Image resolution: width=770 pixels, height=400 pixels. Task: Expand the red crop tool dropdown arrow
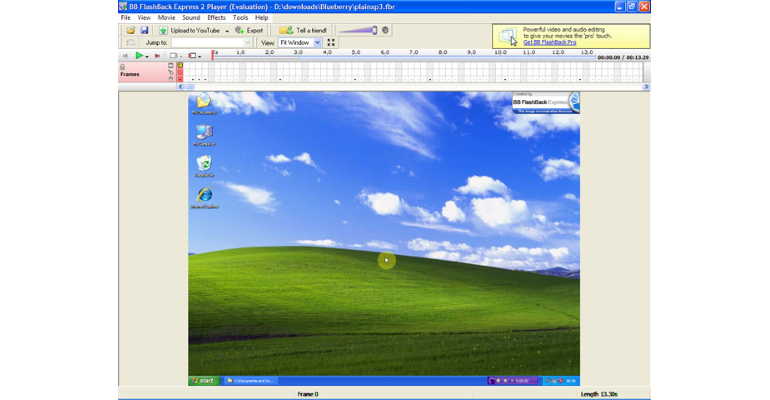point(199,56)
